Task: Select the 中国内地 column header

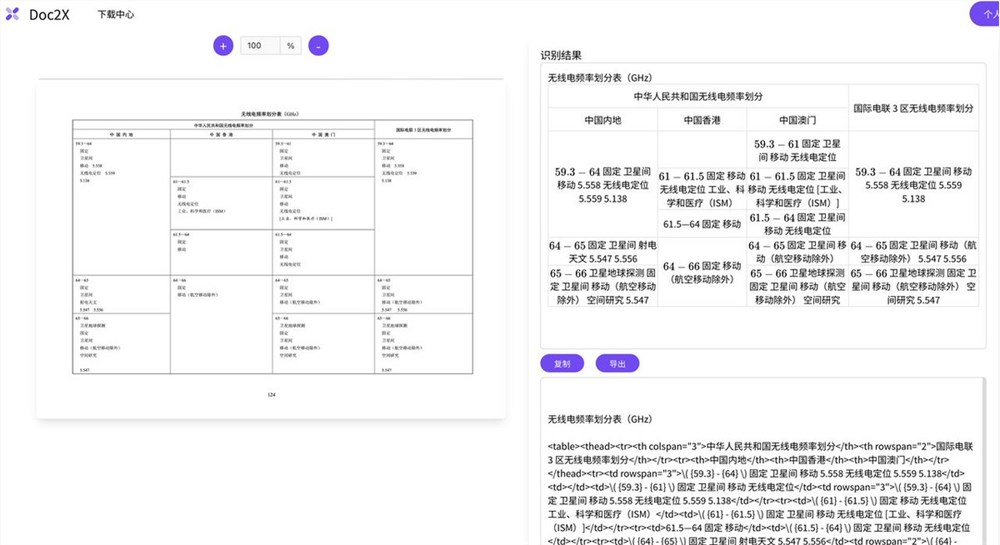Action: click(x=603, y=120)
